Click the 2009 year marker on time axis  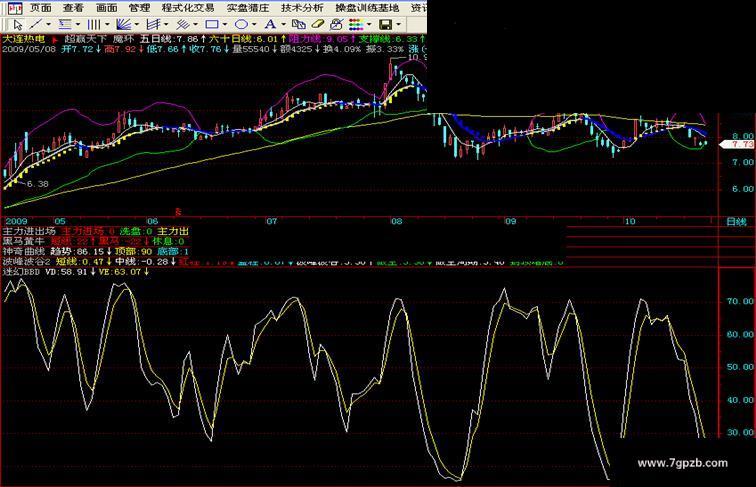pos(16,221)
